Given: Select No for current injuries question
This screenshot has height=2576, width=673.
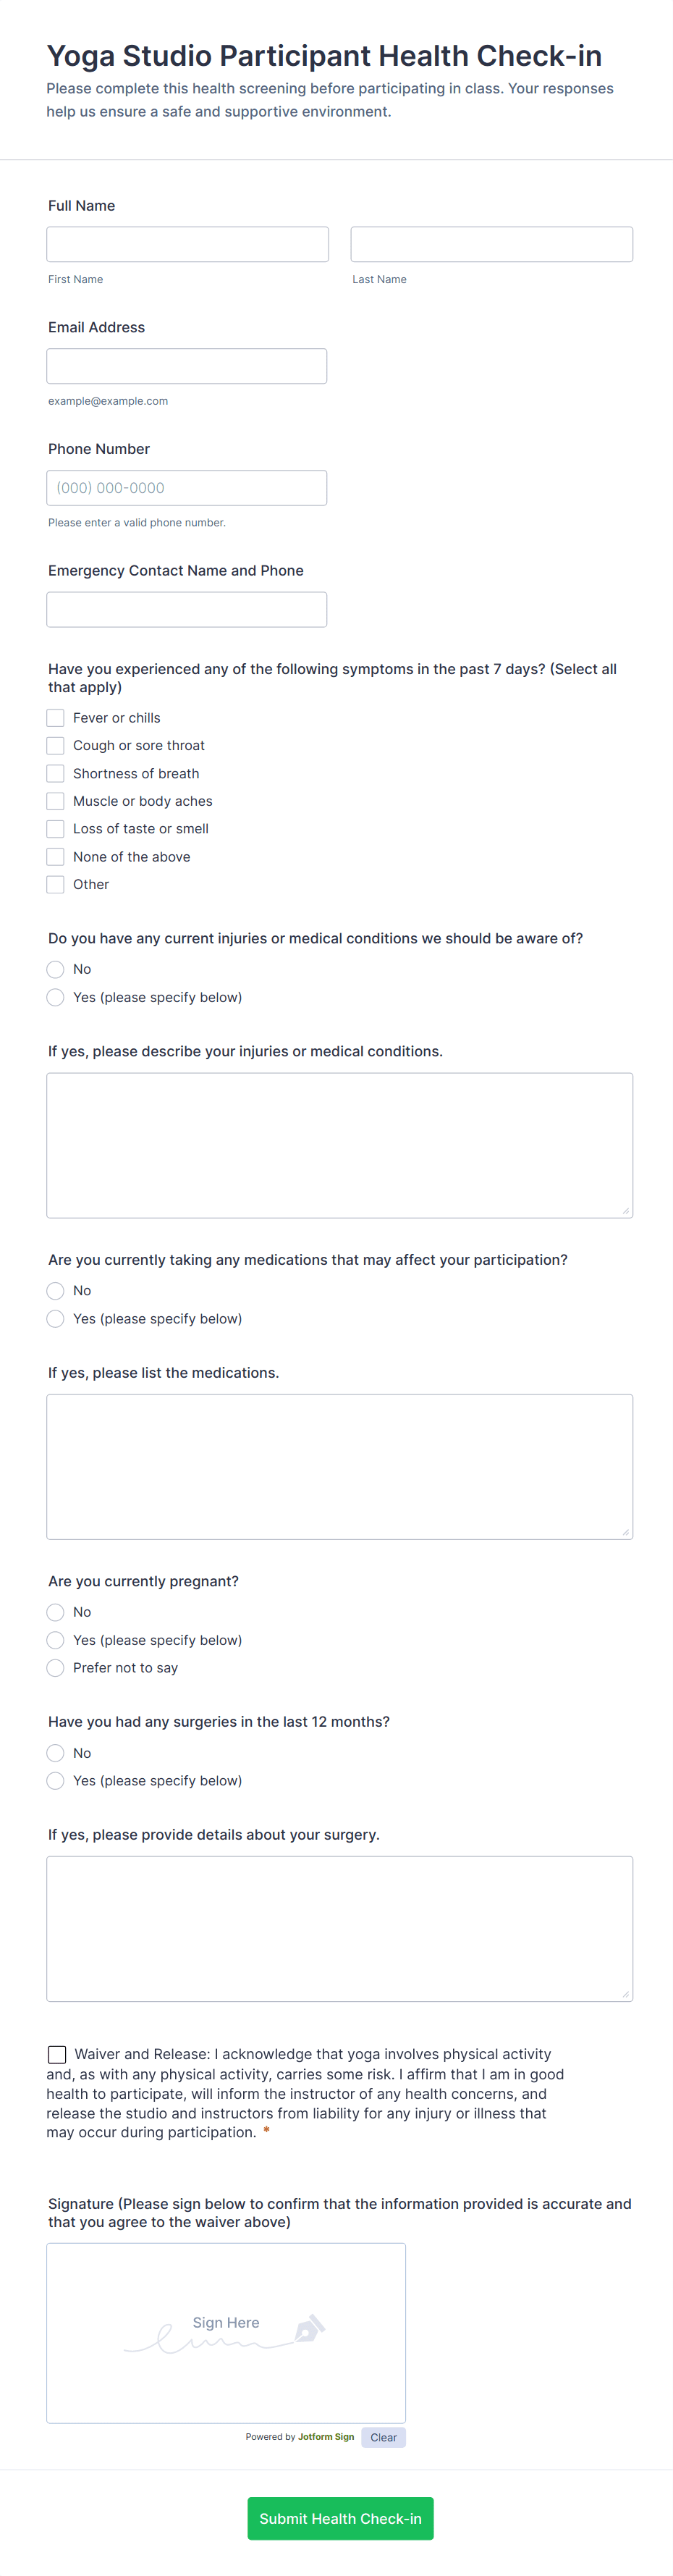Looking at the screenshot, I should pos(55,969).
